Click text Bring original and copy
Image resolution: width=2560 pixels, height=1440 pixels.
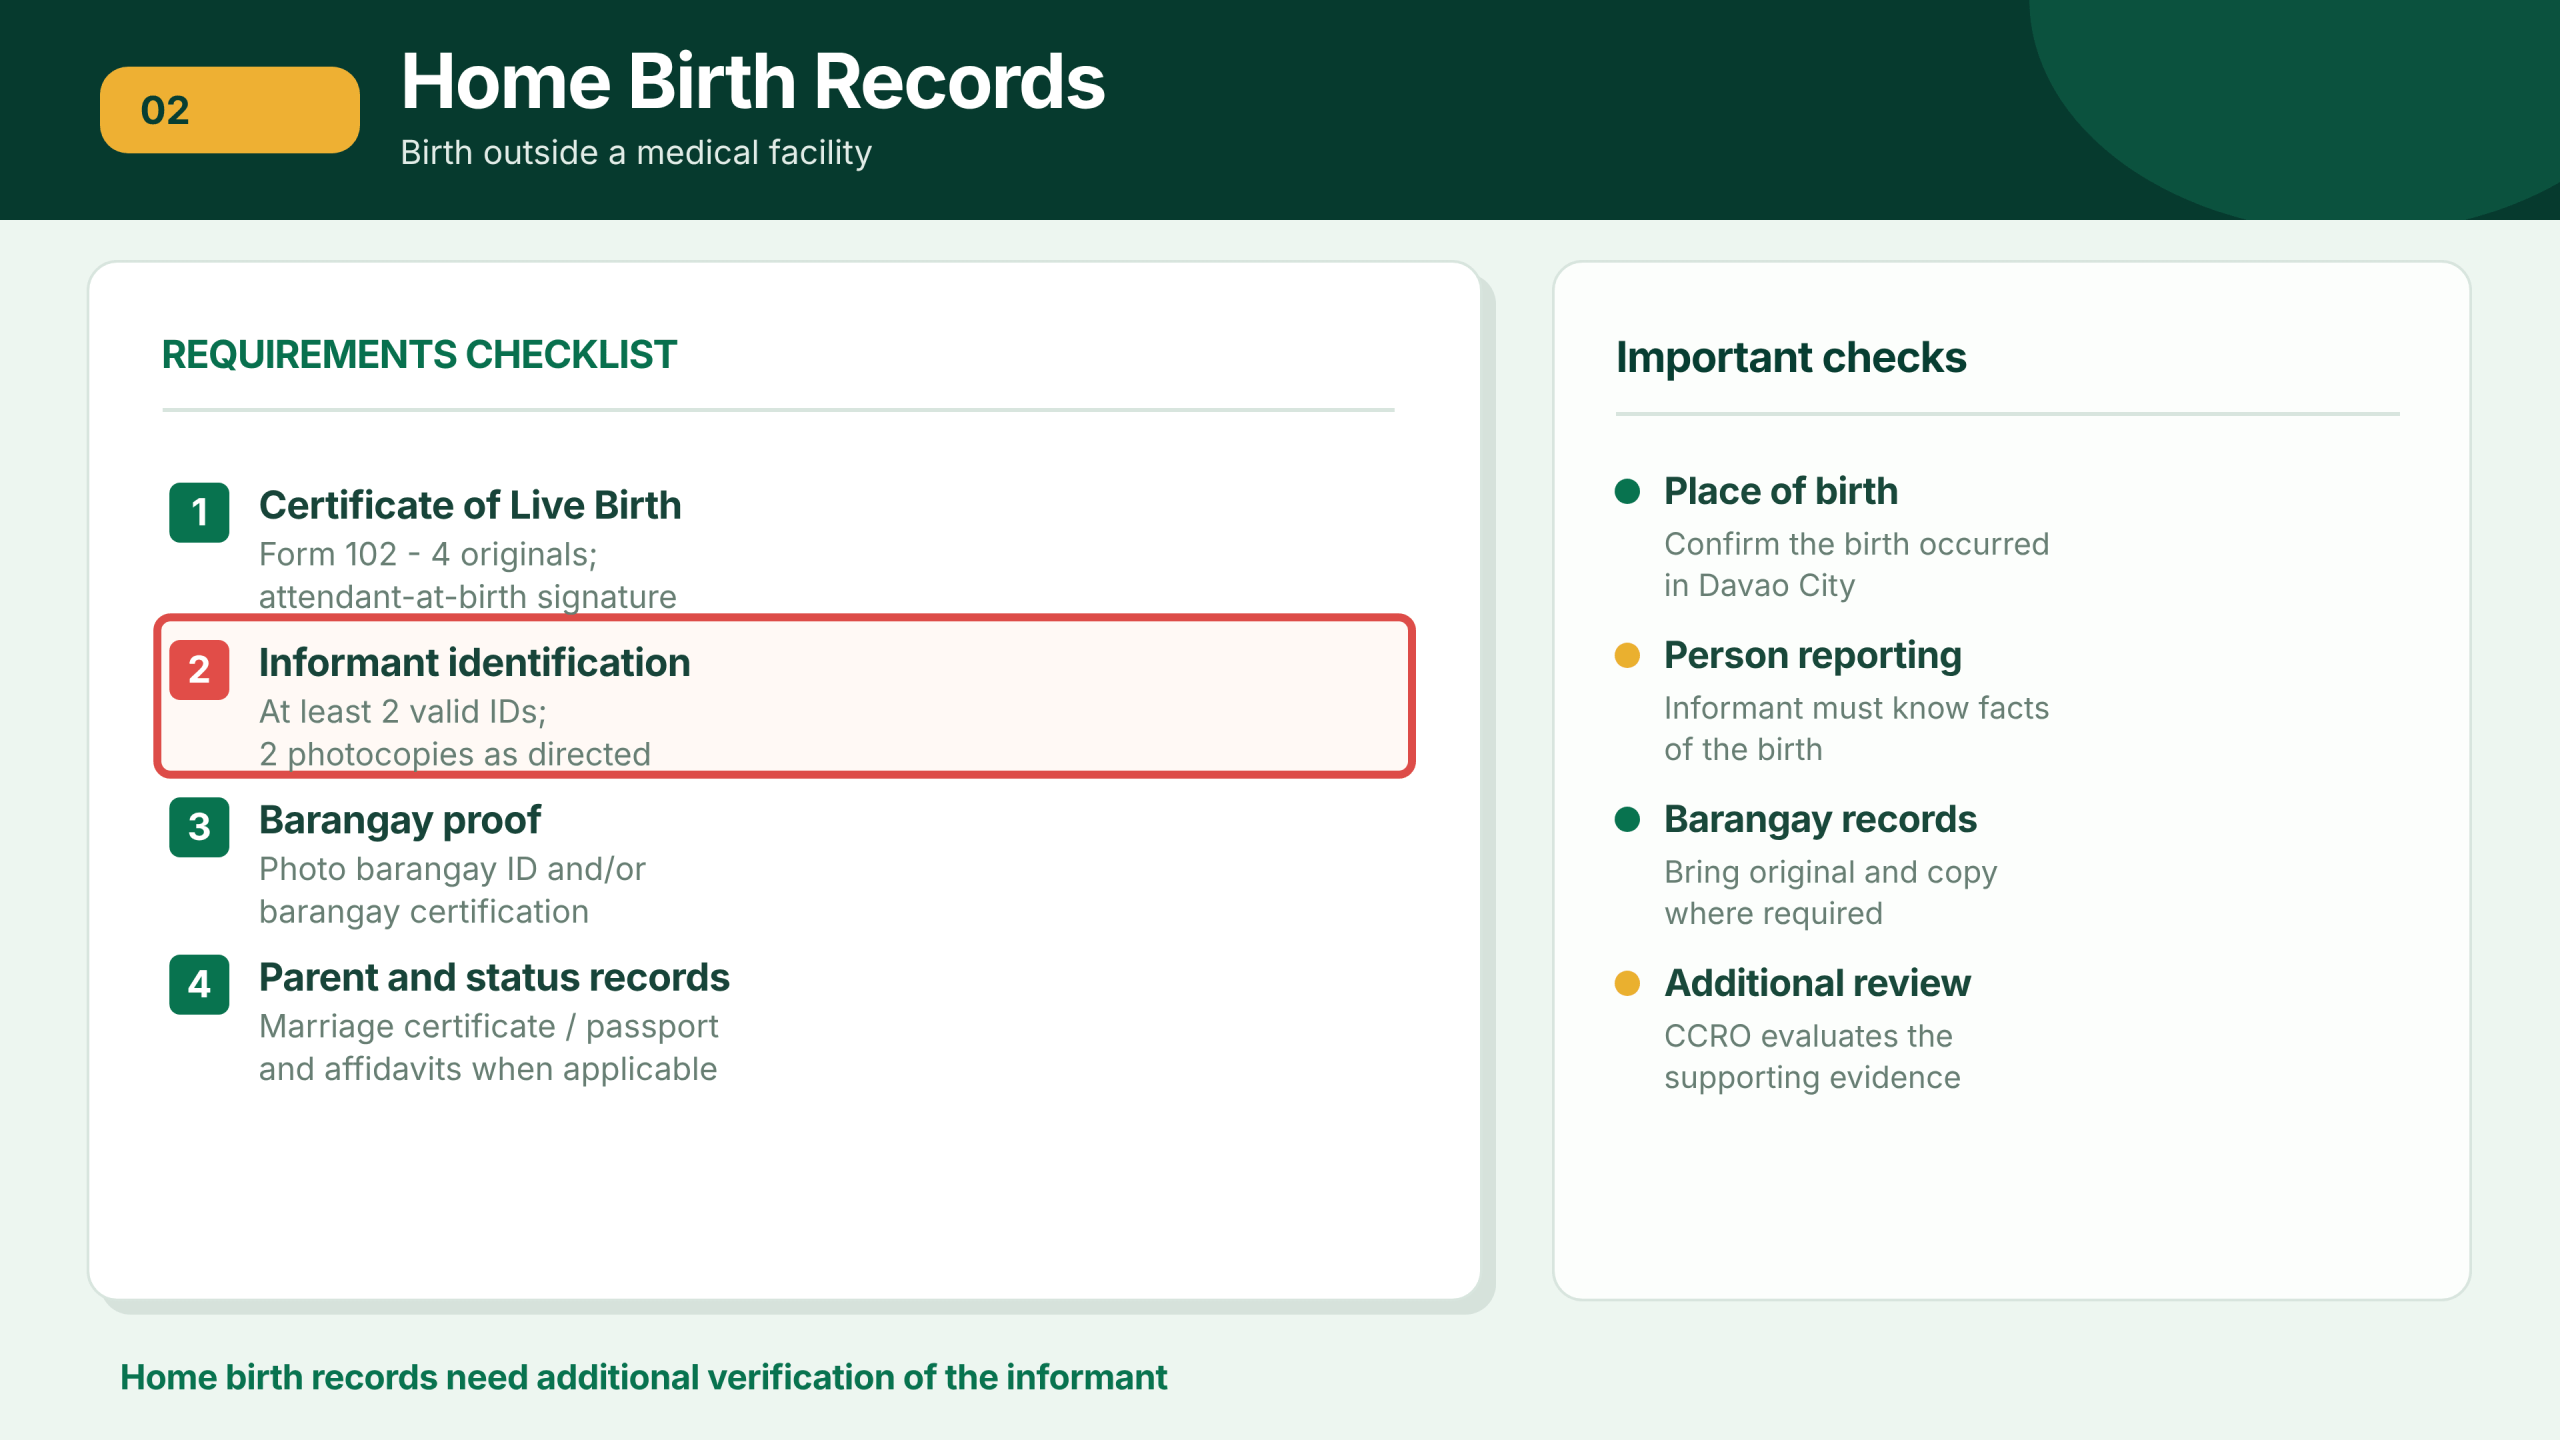coord(1831,872)
